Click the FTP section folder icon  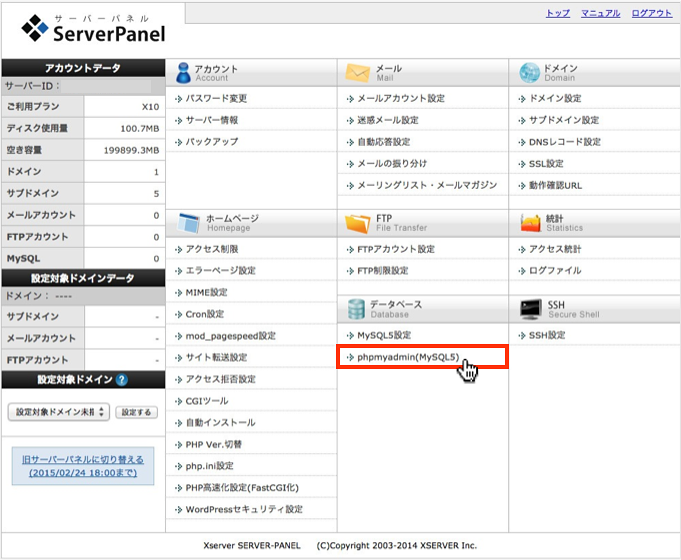coord(357,223)
